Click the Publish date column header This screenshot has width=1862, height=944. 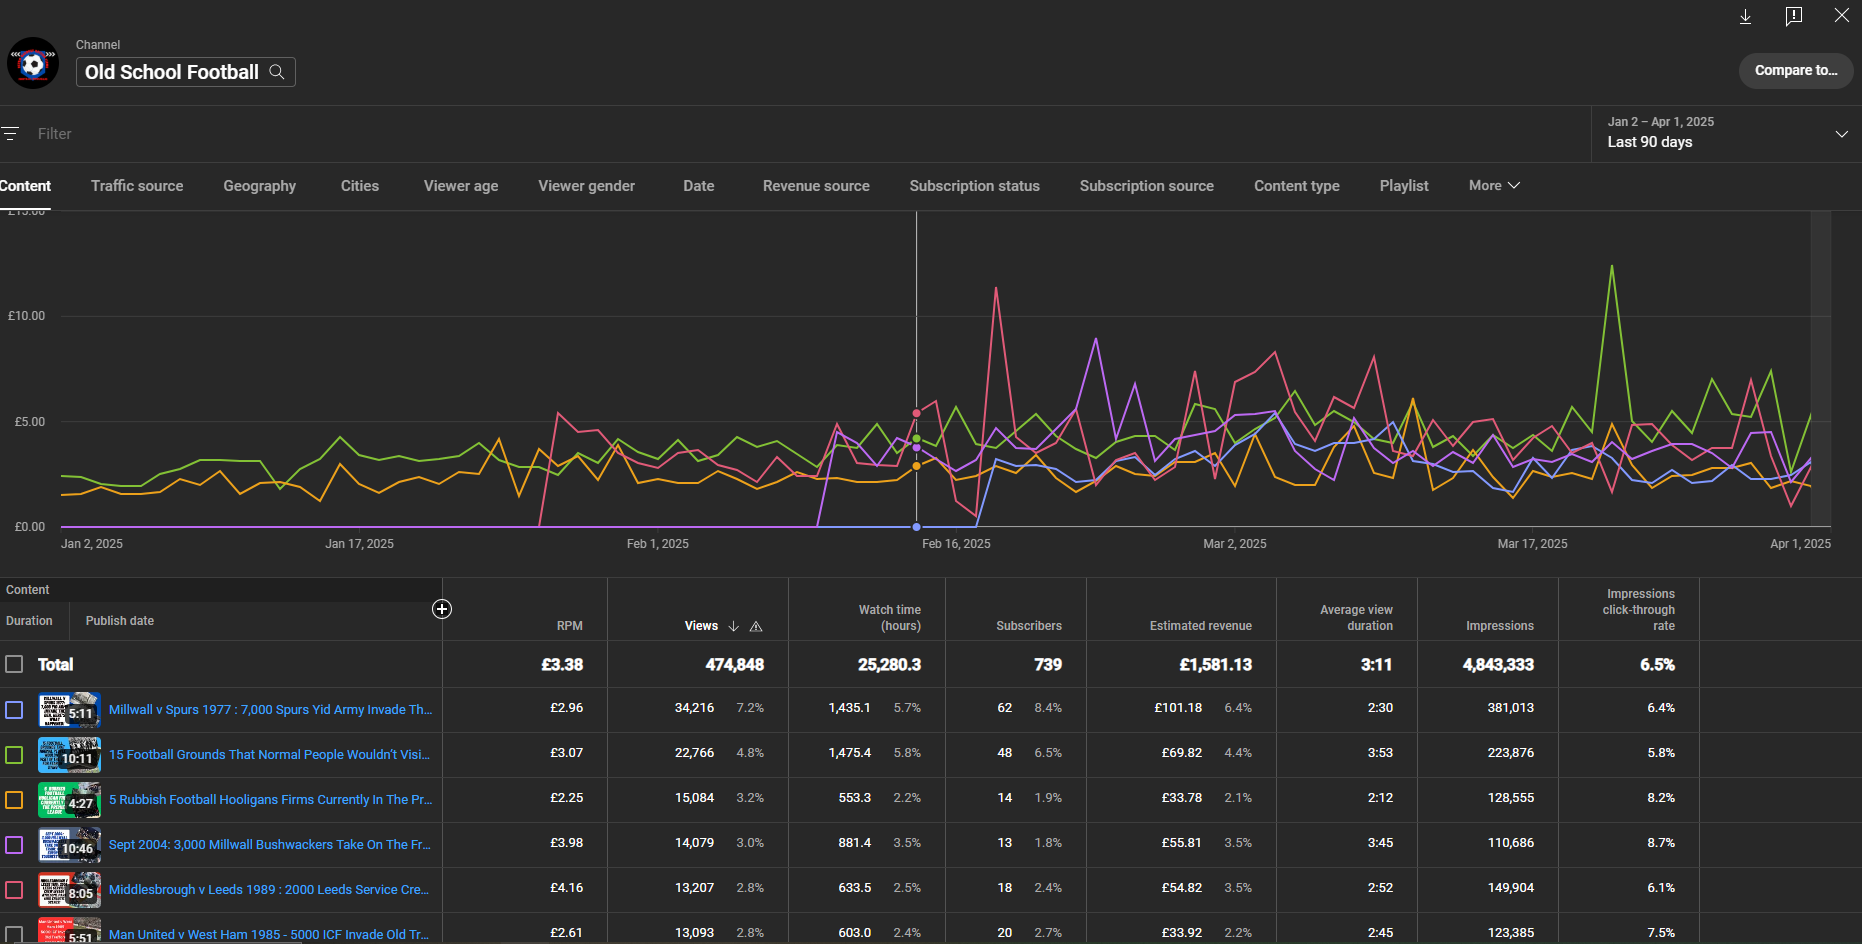tap(120, 621)
